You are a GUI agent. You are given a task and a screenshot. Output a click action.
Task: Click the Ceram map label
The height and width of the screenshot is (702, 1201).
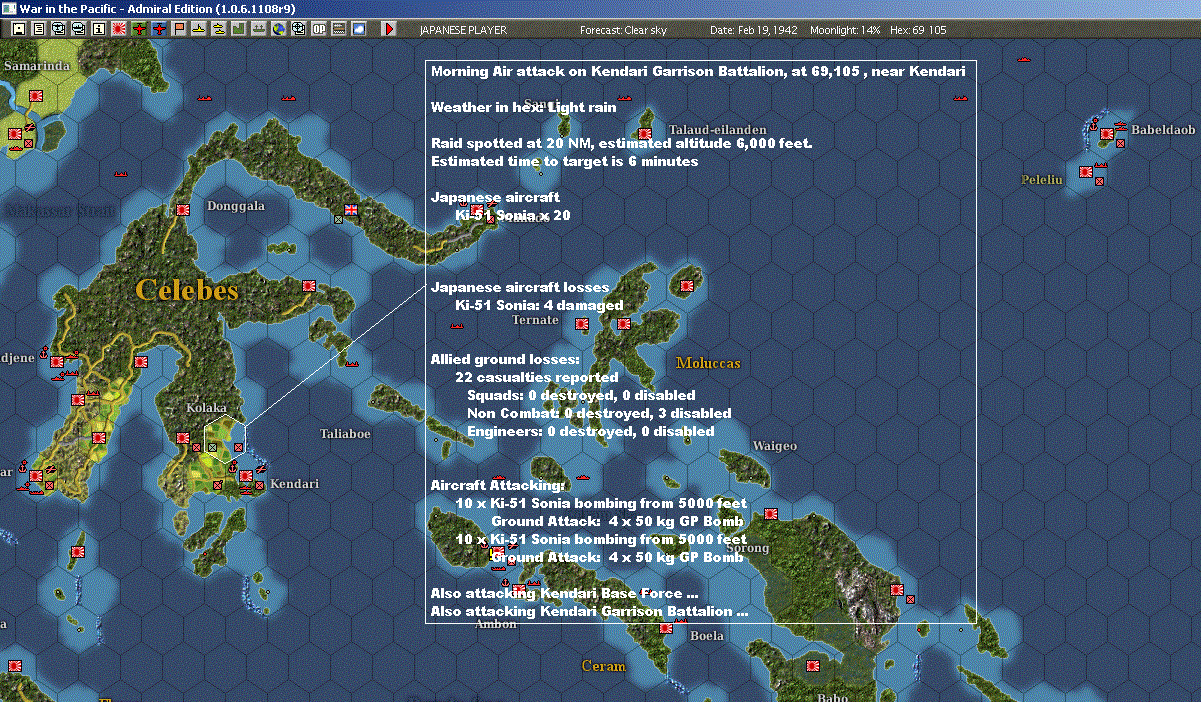click(604, 666)
